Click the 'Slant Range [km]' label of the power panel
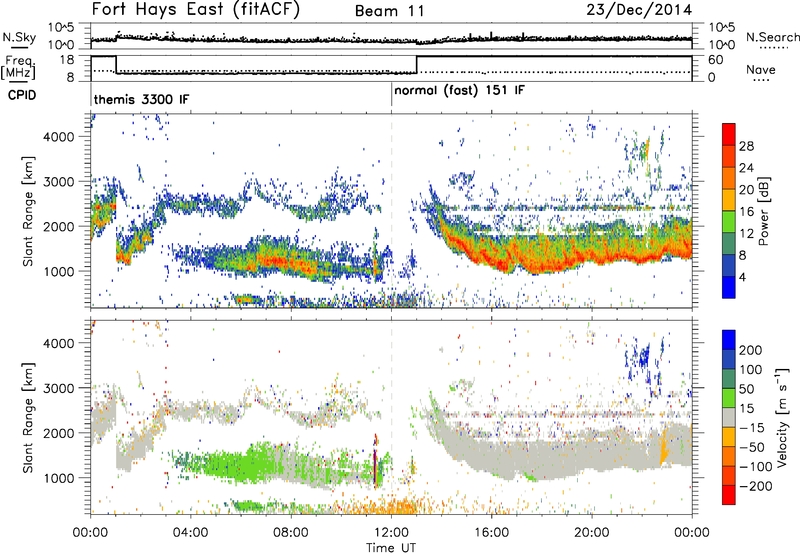 [28, 211]
